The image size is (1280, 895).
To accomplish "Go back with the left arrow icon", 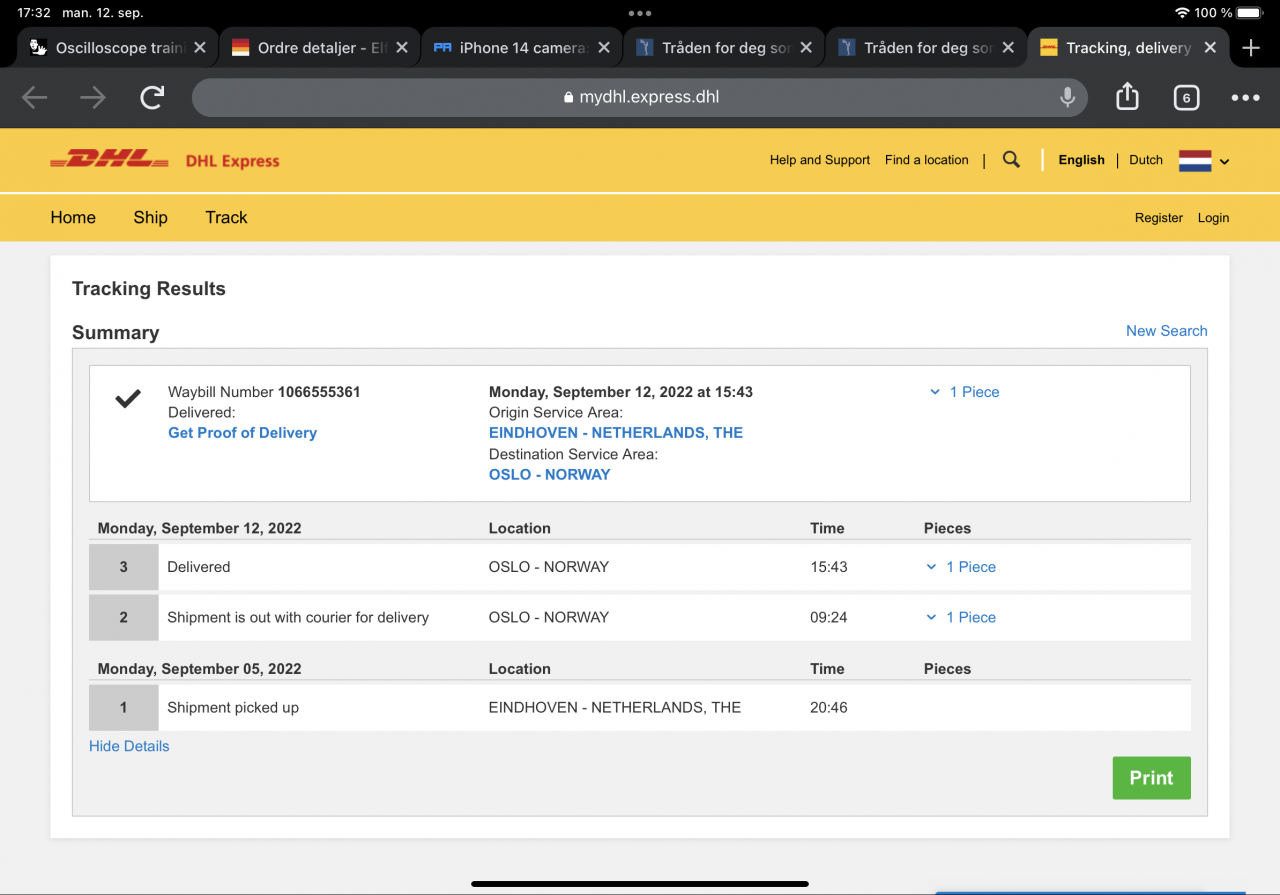I will click(x=35, y=97).
